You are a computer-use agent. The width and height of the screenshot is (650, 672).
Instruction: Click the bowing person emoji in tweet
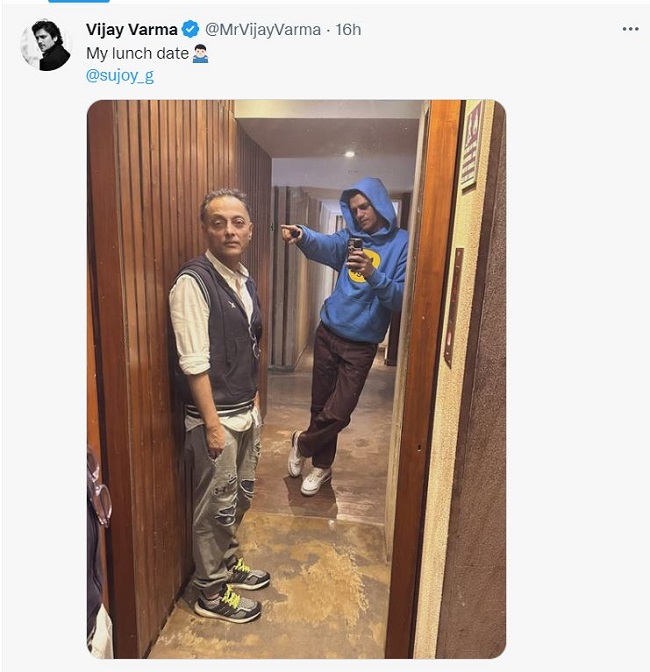coord(201,54)
